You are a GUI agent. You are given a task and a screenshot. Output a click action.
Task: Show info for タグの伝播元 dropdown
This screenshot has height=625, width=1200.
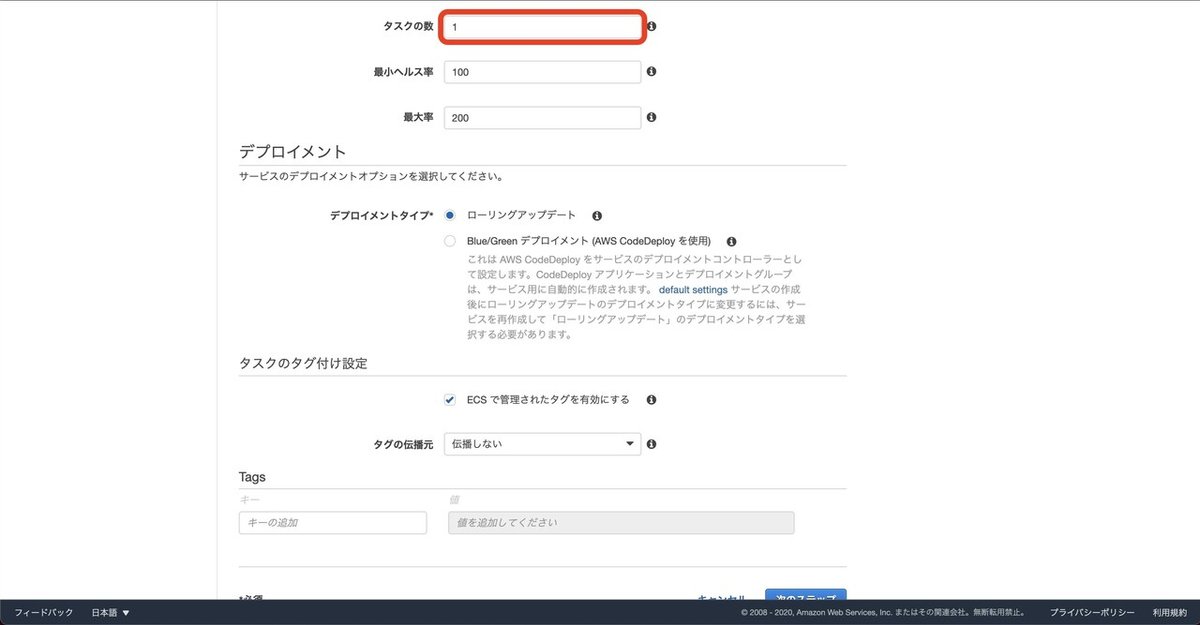tap(652, 444)
